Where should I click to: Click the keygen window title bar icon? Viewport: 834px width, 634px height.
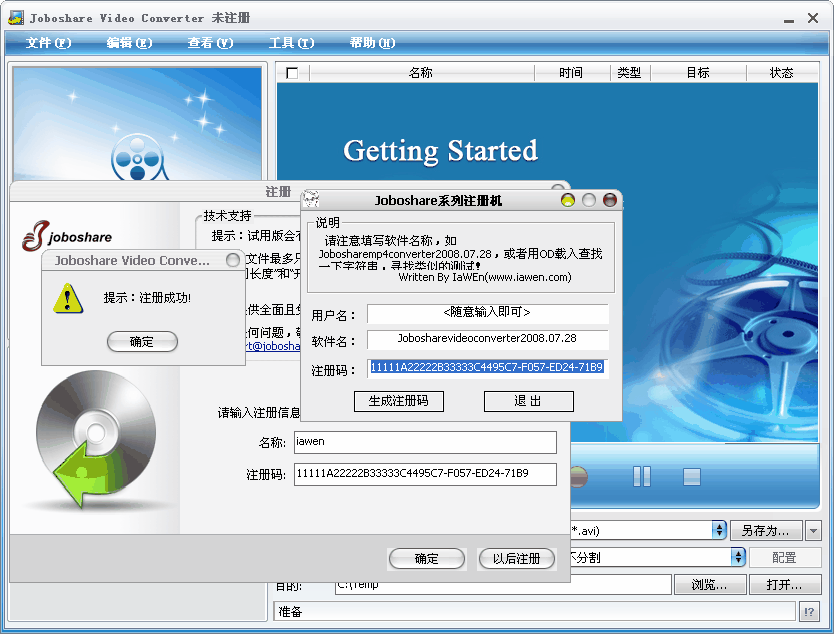coord(311,200)
